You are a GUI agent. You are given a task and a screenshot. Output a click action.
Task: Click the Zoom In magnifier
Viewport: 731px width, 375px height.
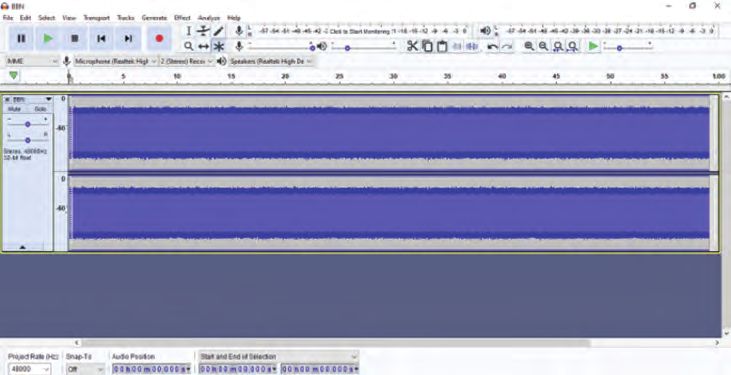[529, 46]
